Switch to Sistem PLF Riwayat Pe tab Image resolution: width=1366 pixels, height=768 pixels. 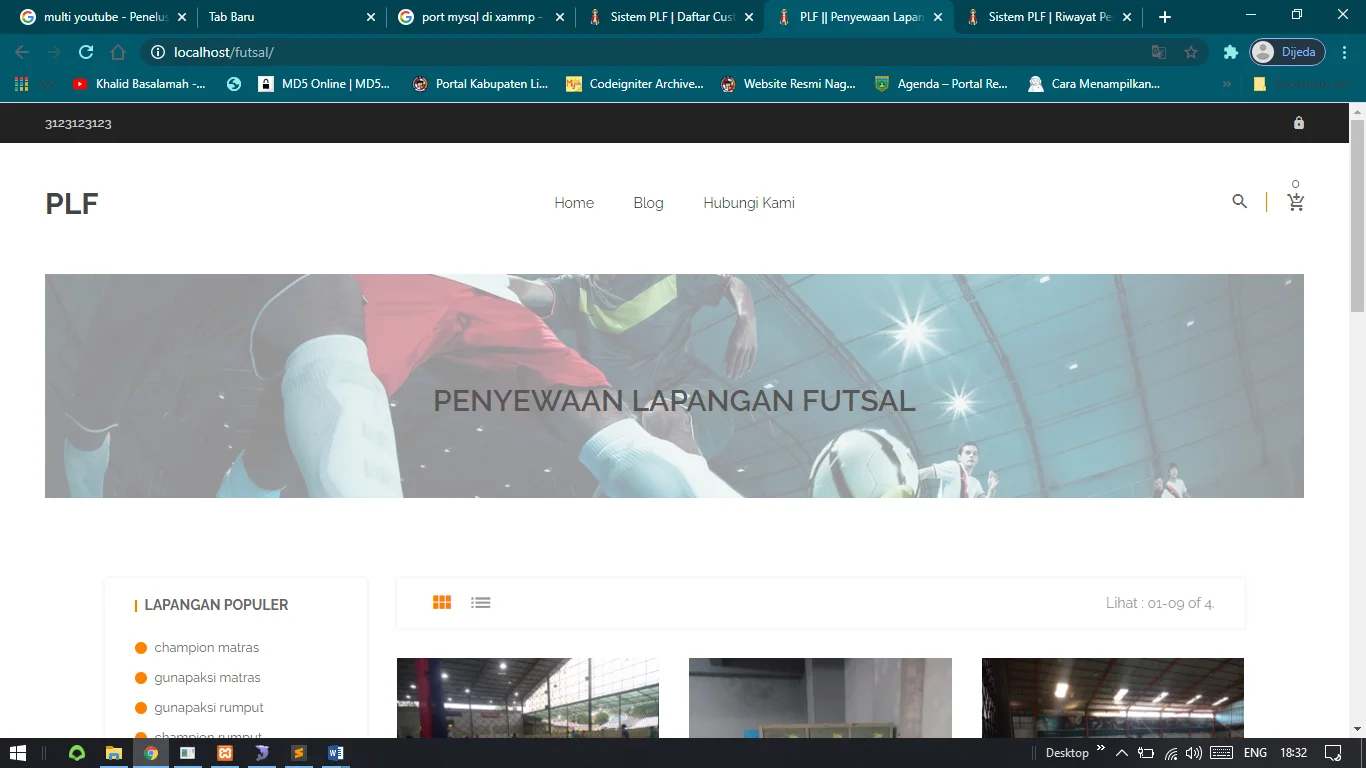1048,17
